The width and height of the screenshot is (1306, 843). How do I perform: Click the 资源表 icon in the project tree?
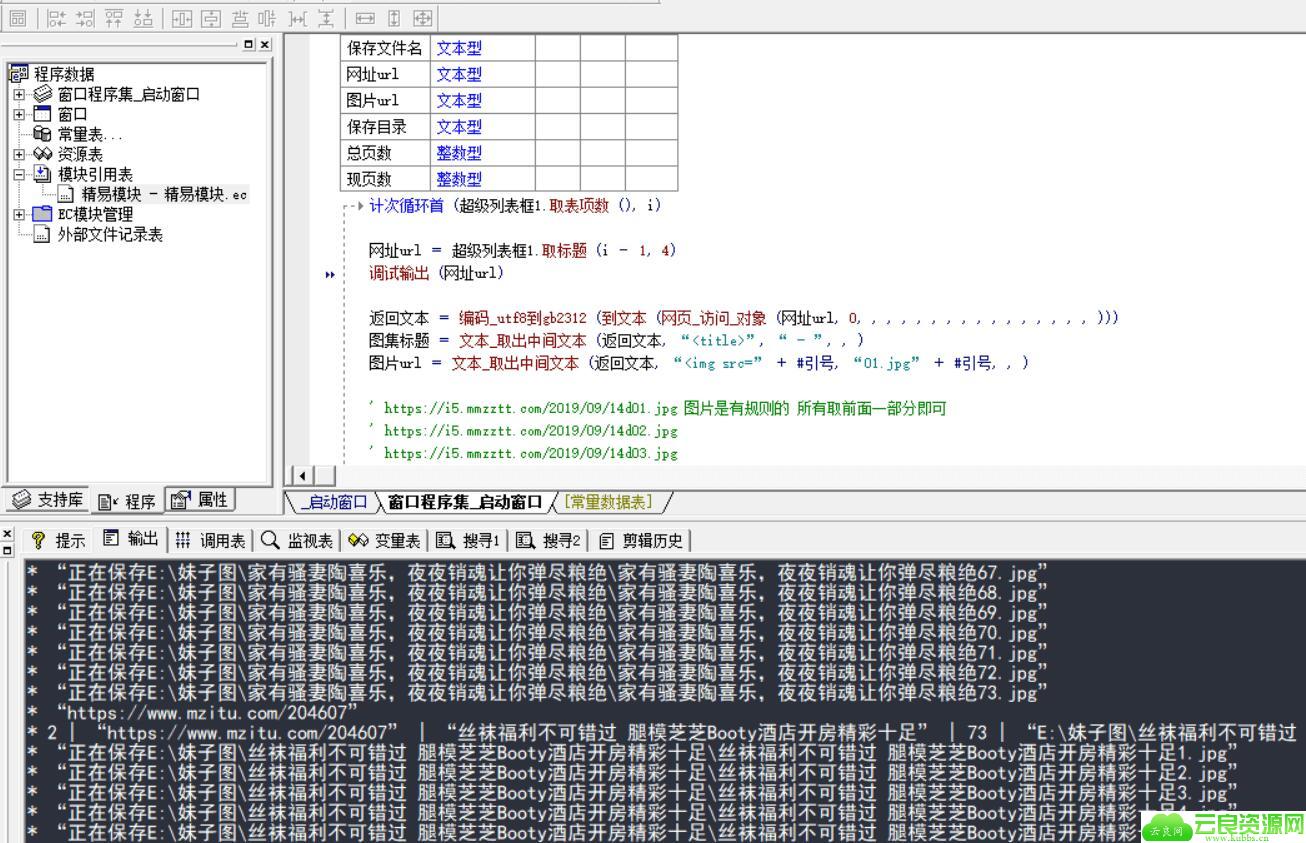[x=42, y=154]
